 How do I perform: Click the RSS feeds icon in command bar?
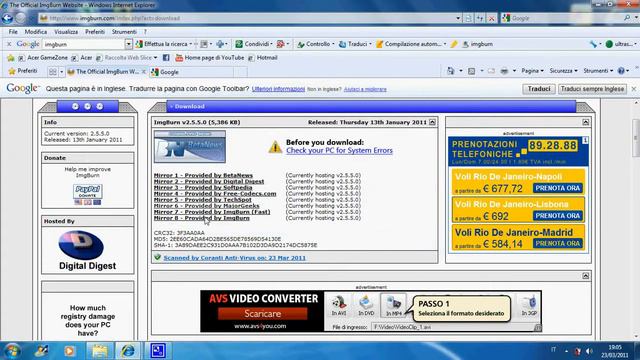pyautogui.click(x=471, y=71)
